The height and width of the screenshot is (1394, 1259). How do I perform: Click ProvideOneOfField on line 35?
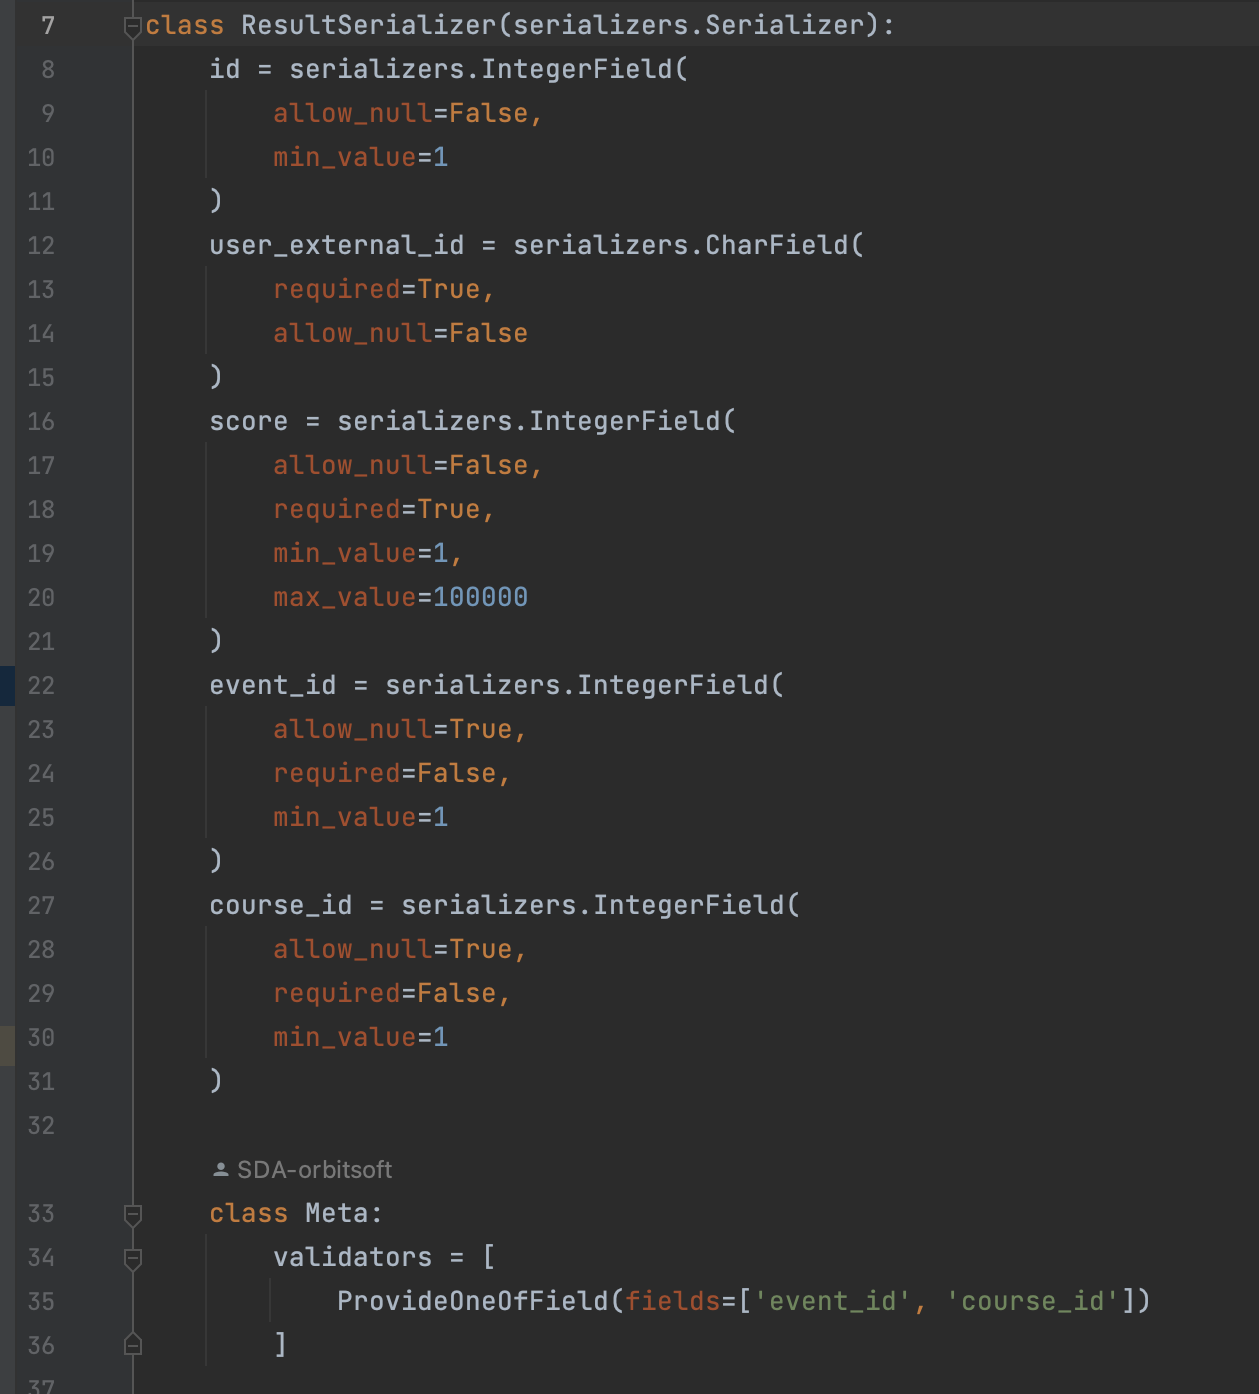[x=473, y=1302]
